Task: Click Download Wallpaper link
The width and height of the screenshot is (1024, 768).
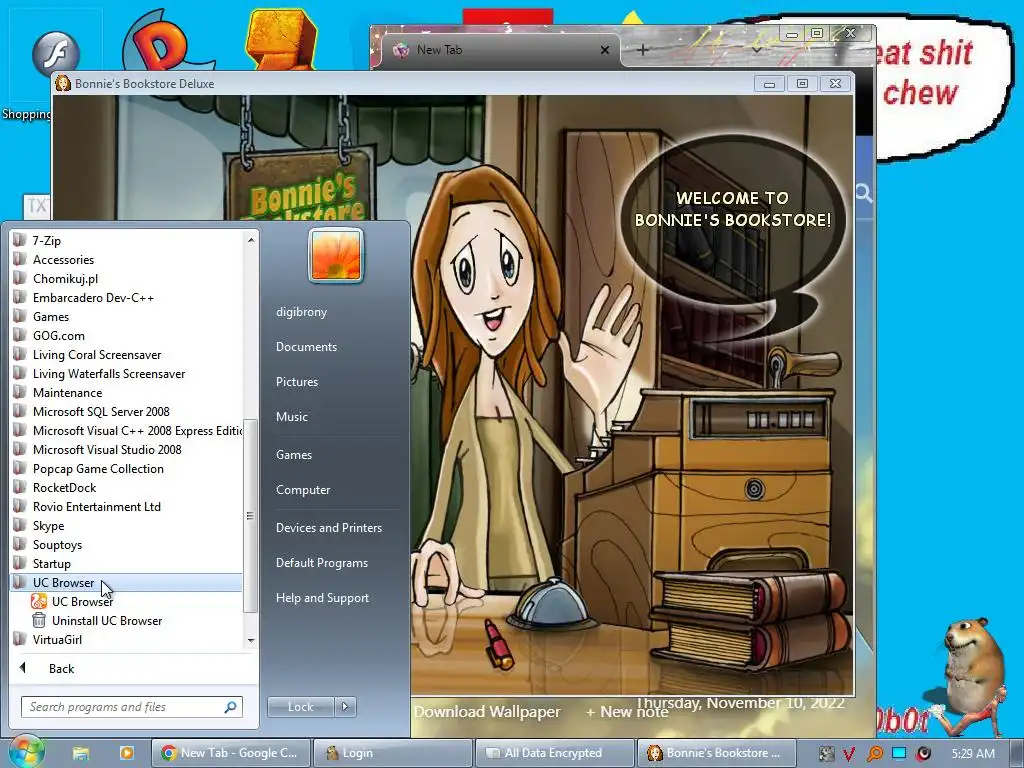Action: tap(487, 712)
